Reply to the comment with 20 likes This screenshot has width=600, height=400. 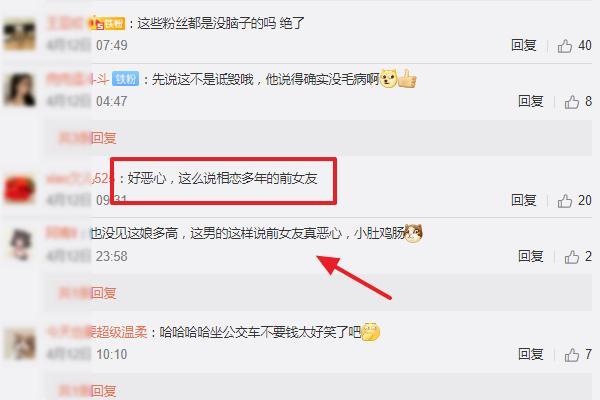[523, 200]
